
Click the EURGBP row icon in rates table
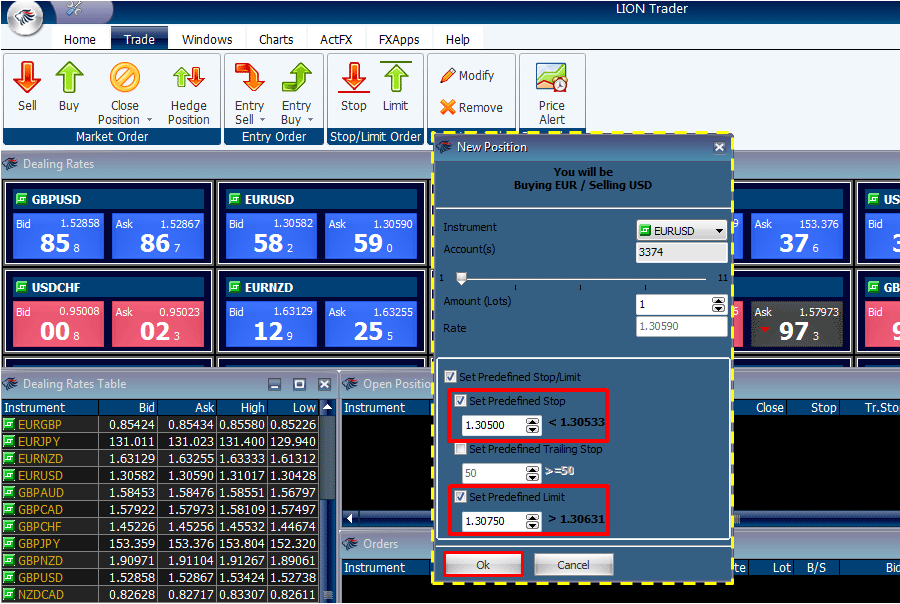[x=9, y=425]
